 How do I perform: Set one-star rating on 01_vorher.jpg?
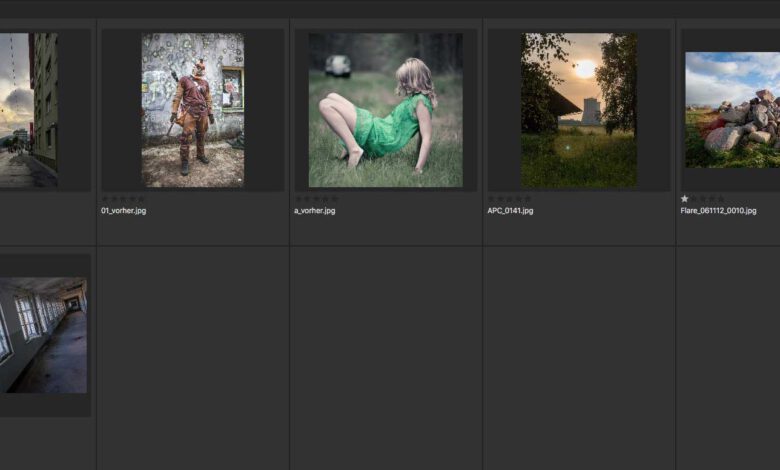click(105, 199)
